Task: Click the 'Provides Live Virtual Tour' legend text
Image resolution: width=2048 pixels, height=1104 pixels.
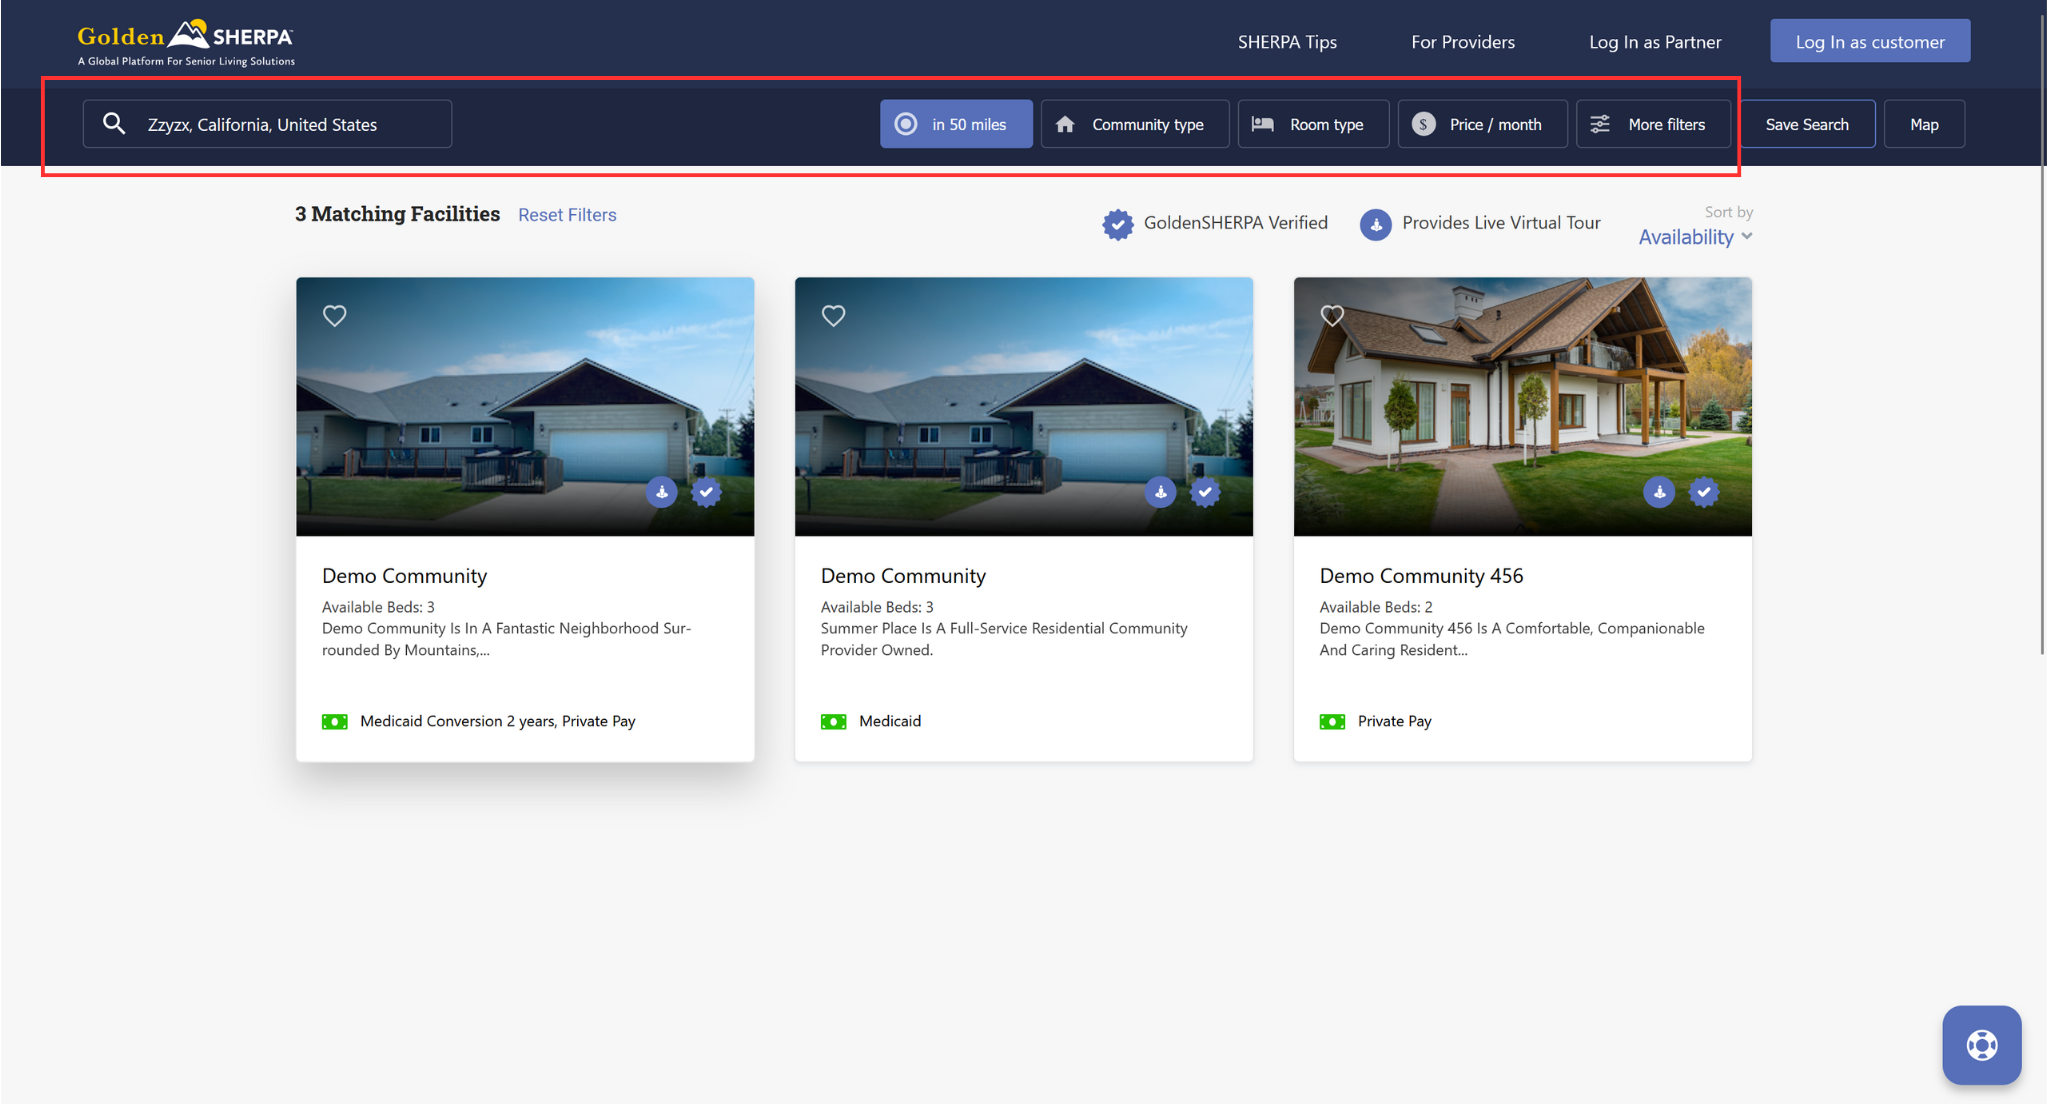Action: [1501, 223]
